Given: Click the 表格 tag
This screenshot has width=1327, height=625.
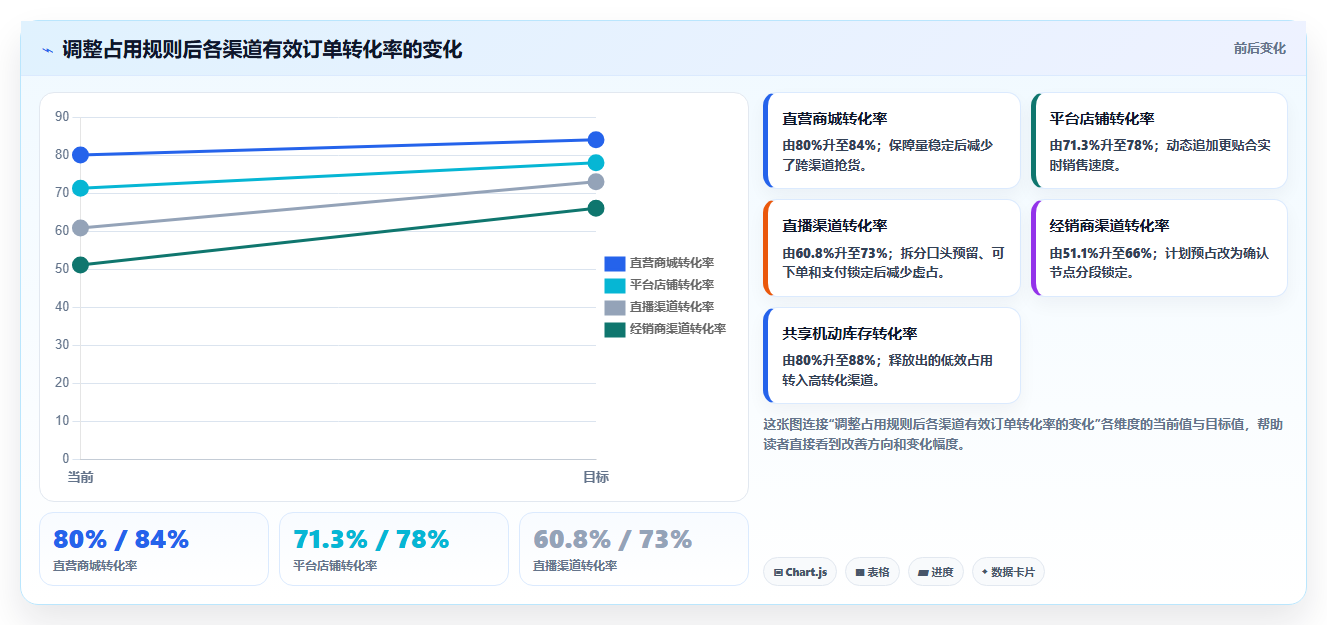Looking at the screenshot, I should pyautogui.click(x=872, y=572).
